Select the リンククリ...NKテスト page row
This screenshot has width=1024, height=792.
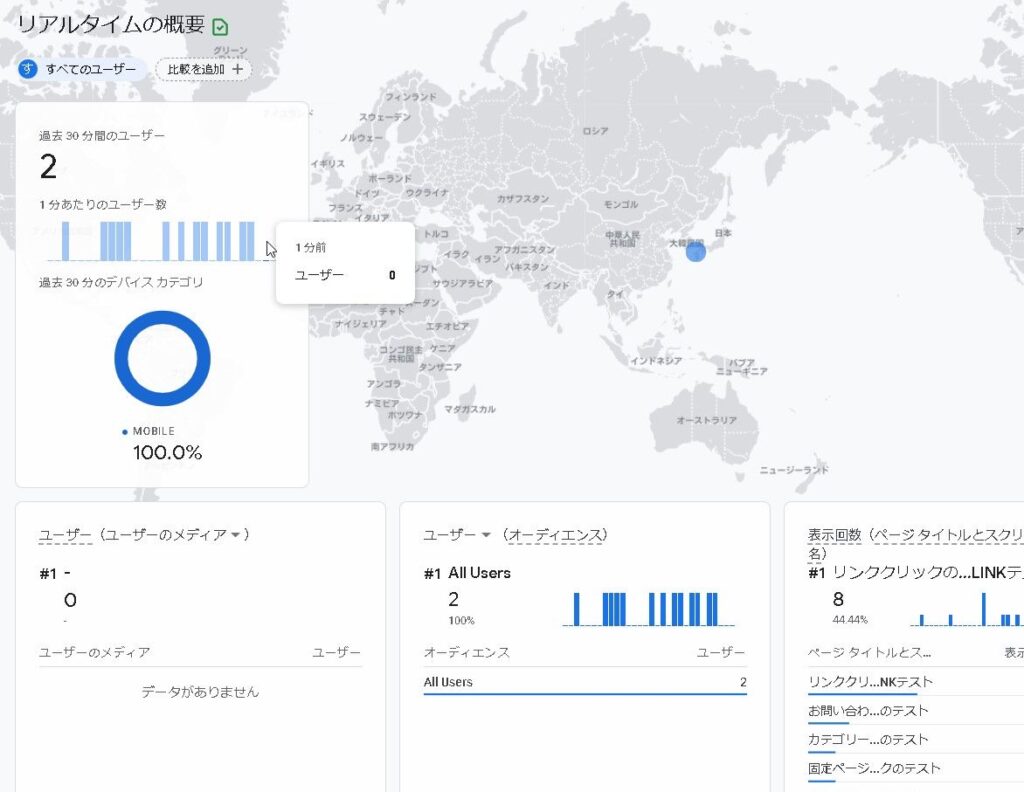(x=870, y=682)
